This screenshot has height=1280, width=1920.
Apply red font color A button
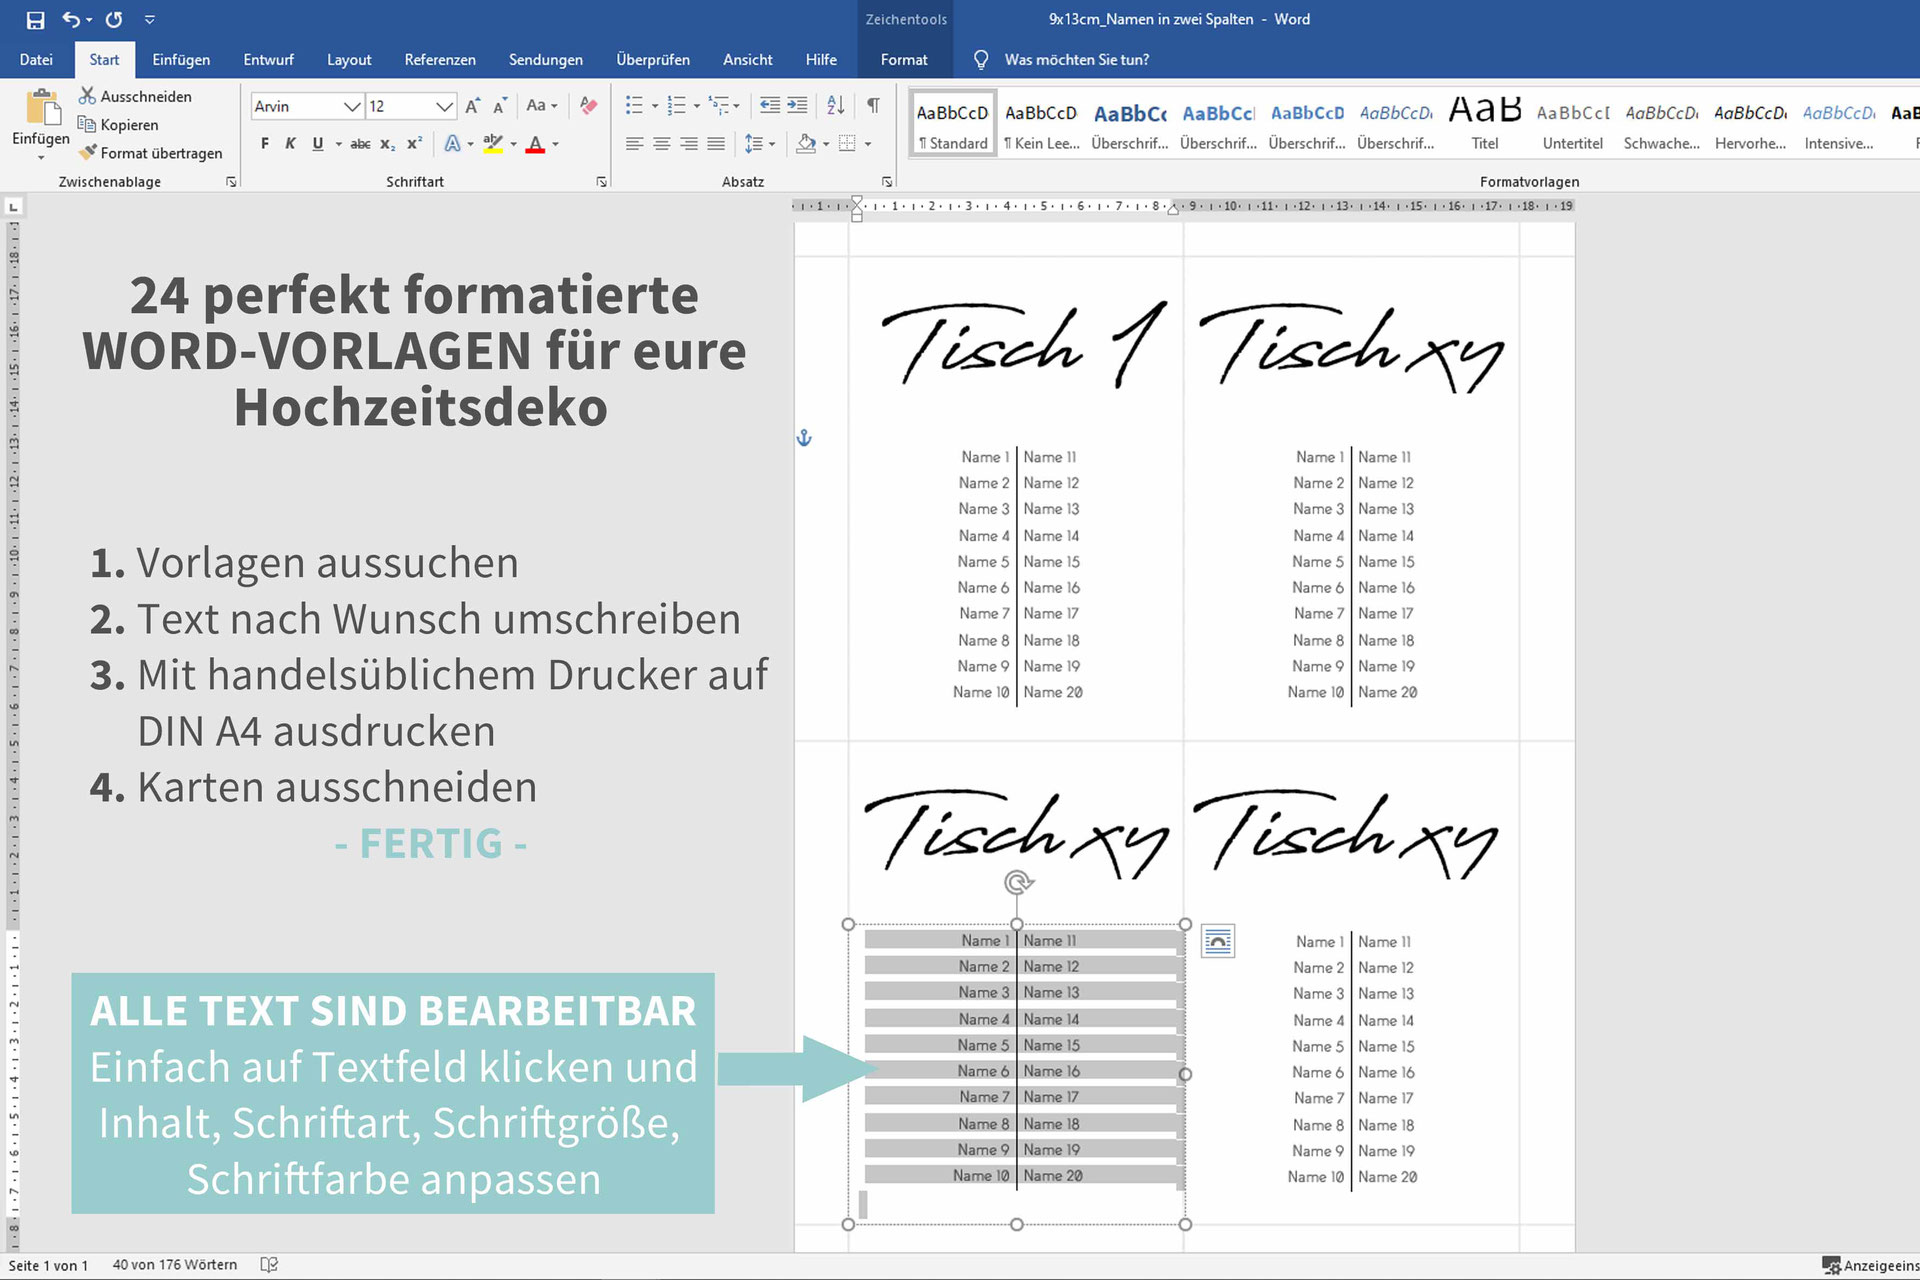(x=535, y=144)
